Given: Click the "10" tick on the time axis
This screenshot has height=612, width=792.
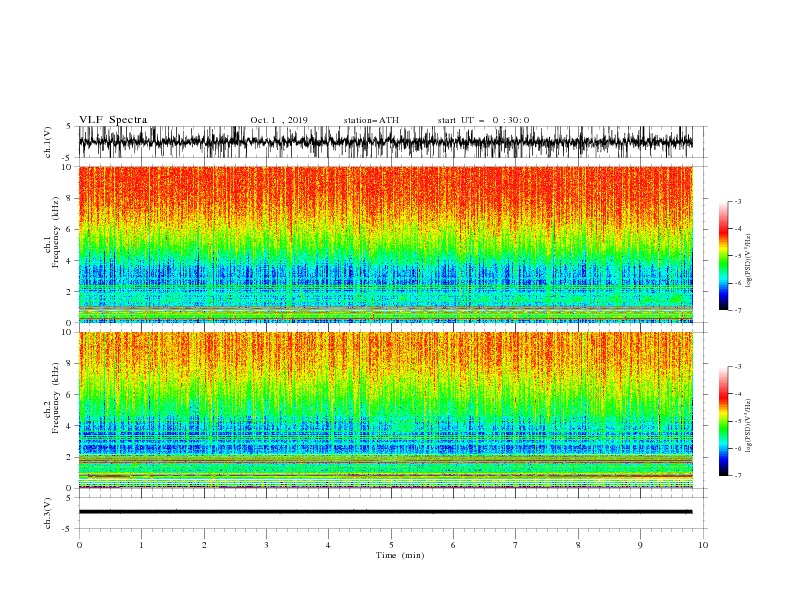Looking at the screenshot, I should pyautogui.click(x=703, y=545).
